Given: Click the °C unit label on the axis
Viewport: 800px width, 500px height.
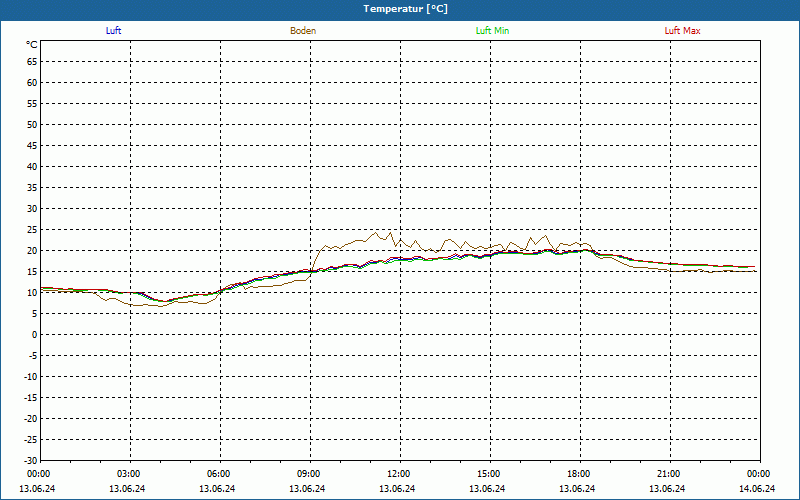Looking at the screenshot, I should [x=32, y=45].
